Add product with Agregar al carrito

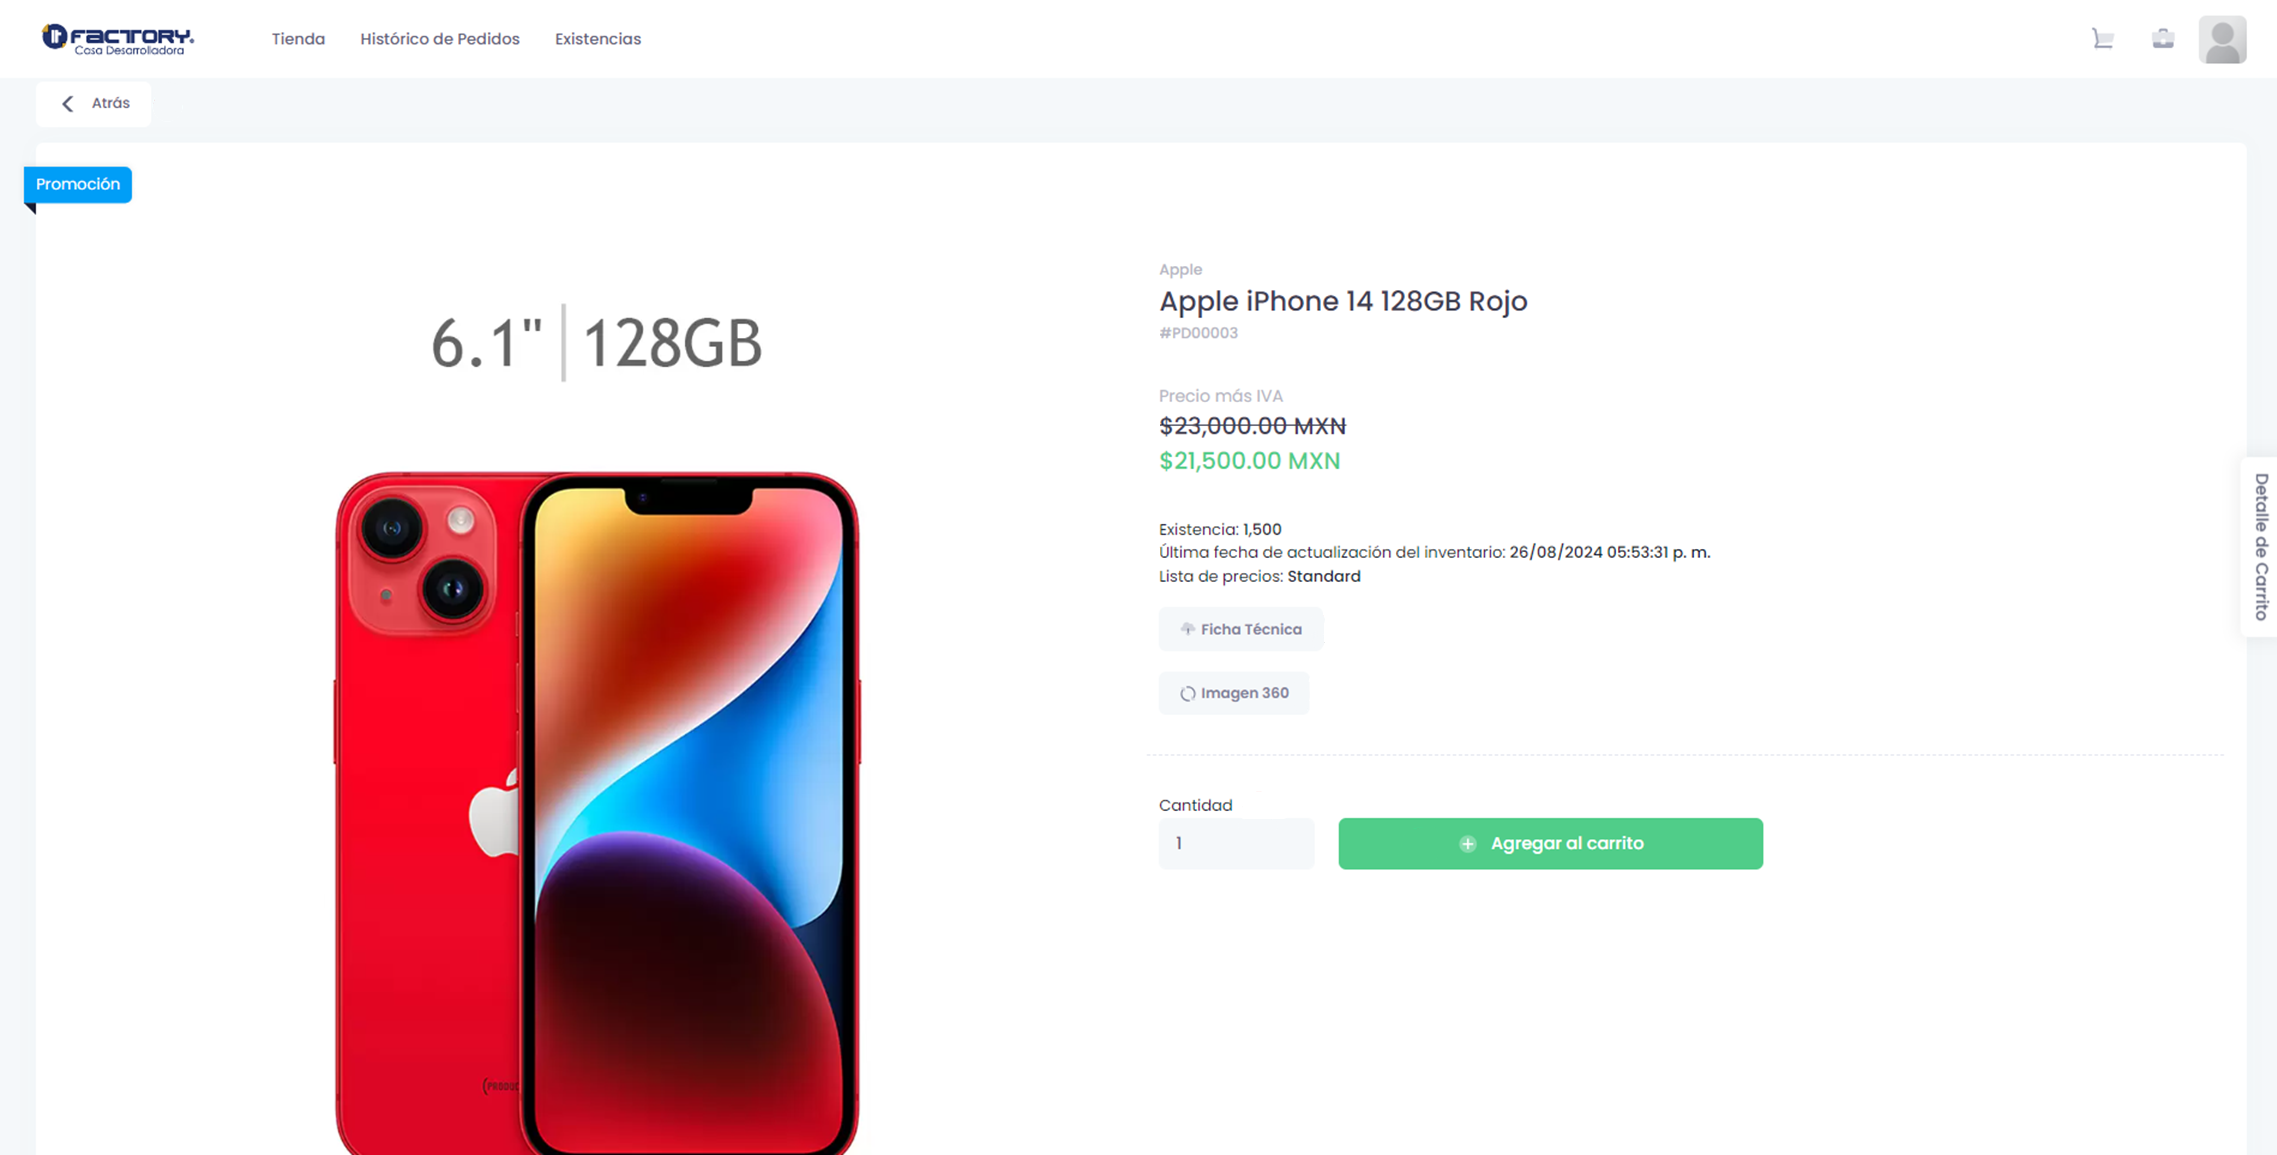pos(1550,843)
